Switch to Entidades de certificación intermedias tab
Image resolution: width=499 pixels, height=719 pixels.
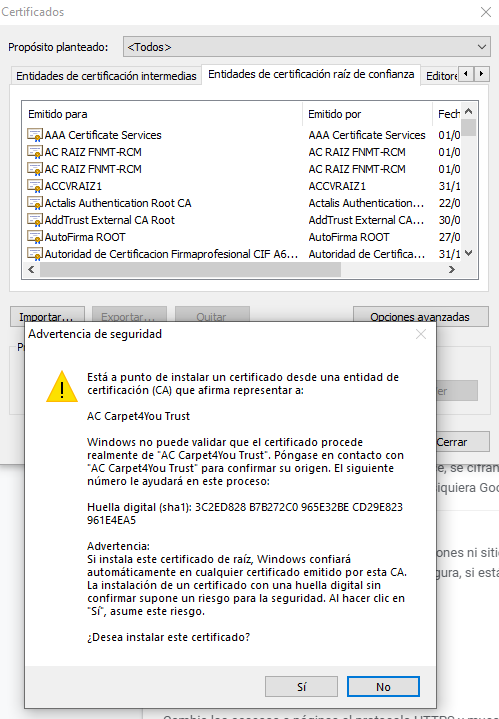[x=106, y=76]
